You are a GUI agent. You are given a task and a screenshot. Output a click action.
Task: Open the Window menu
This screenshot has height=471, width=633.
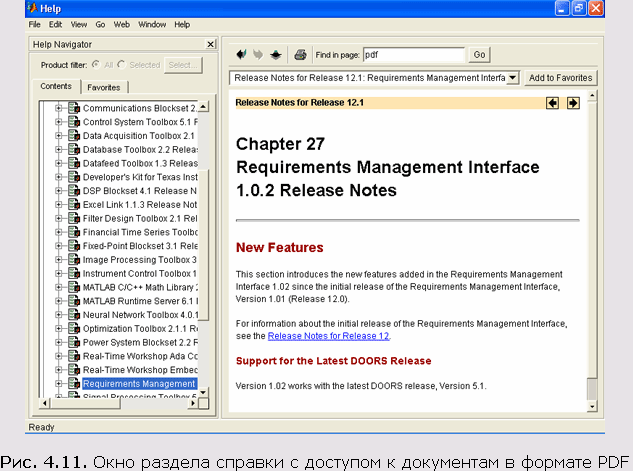pos(152,25)
